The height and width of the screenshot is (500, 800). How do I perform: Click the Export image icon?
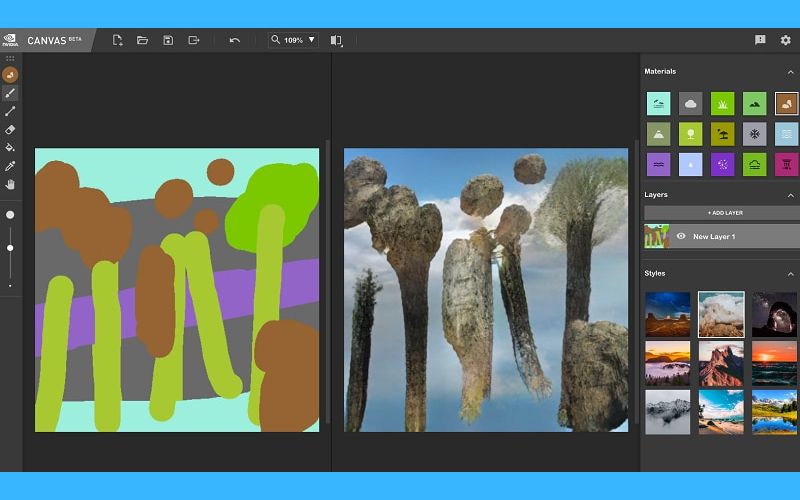coord(193,40)
